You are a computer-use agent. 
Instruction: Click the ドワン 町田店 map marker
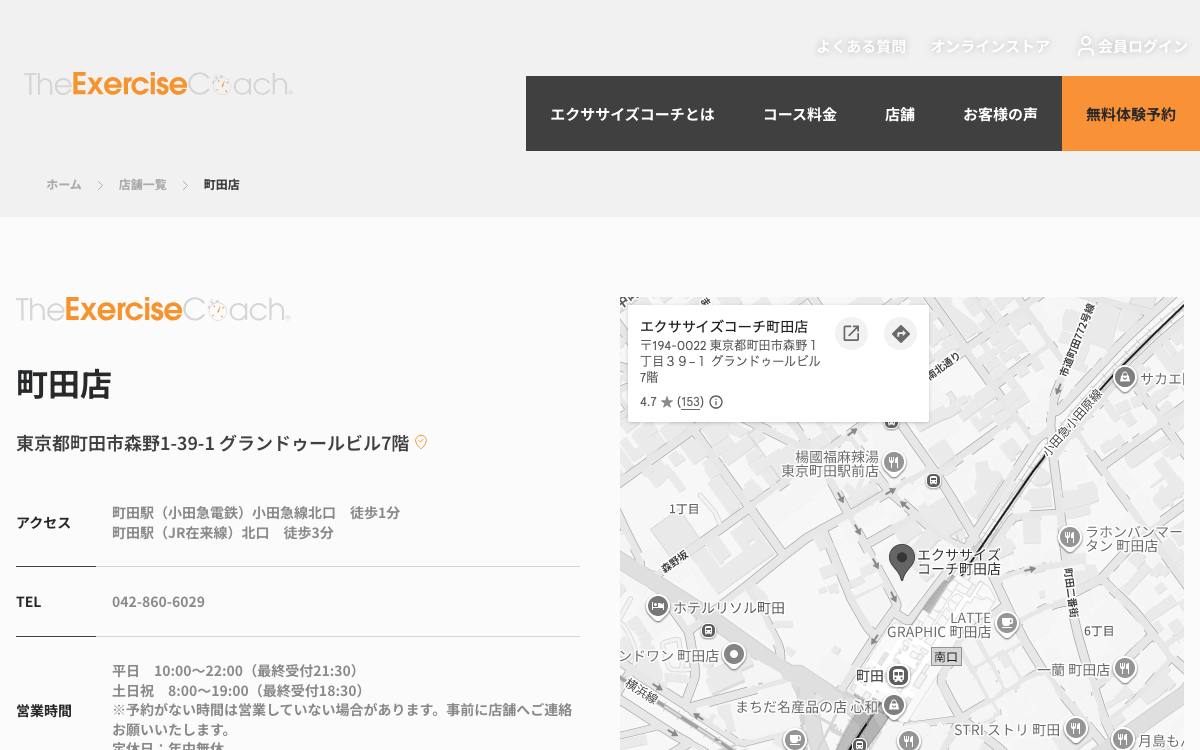[x=734, y=655]
